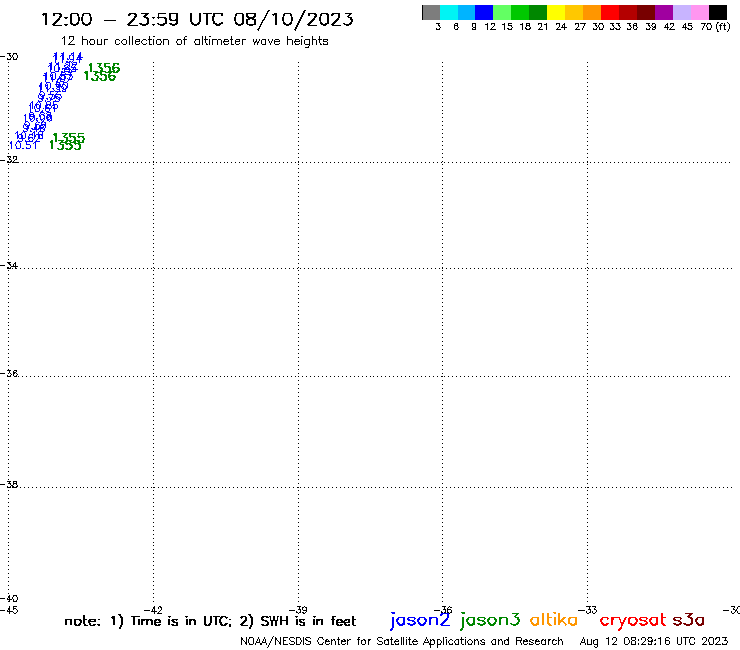The width and height of the screenshot is (740, 650).
Task: Select the yellow swatch in the wave height legend
Action: click(x=556, y=12)
